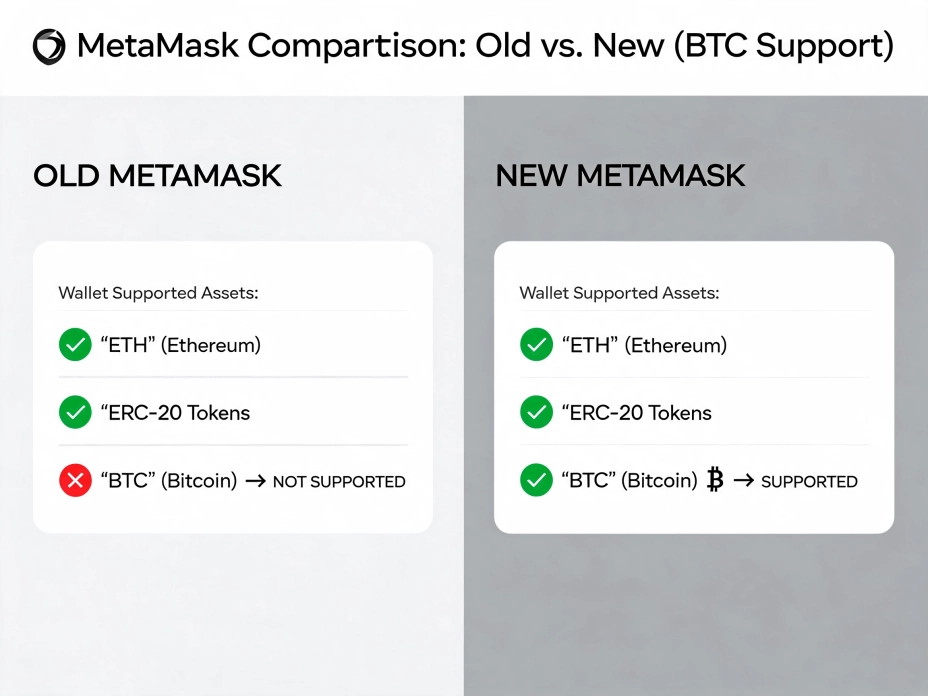Click the arrow before SUPPORTED label
928x696 pixels.
click(744, 481)
